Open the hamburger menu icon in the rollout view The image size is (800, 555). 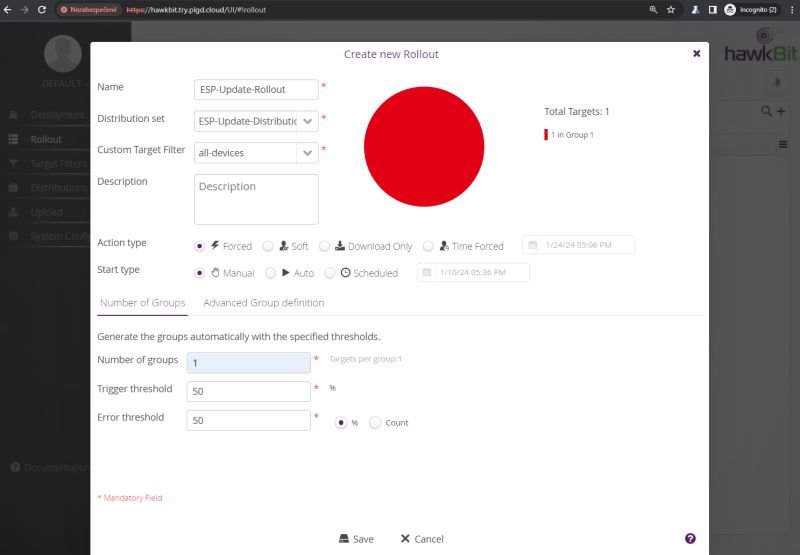tap(783, 144)
